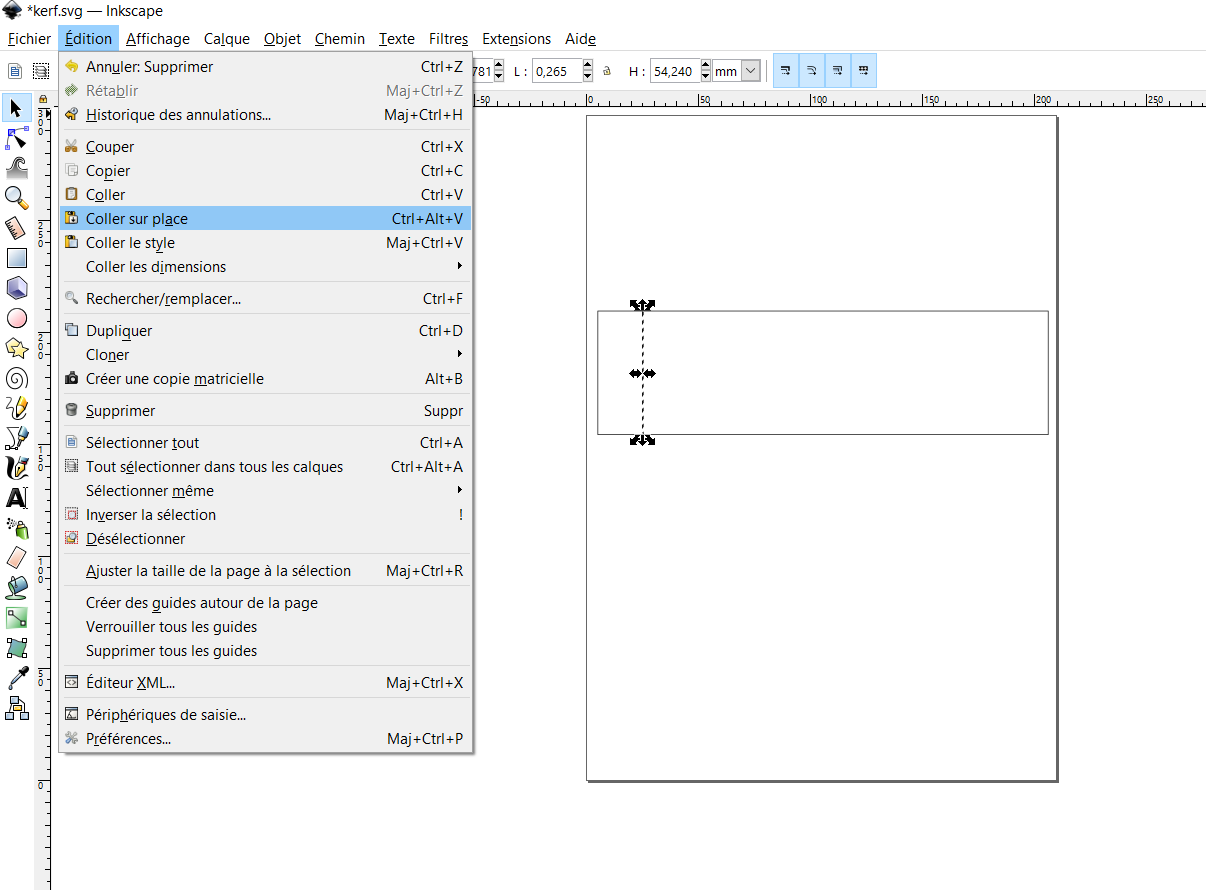Click the H height spinner arrows
The height and width of the screenshot is (890, 1206).
pos(706,71)
